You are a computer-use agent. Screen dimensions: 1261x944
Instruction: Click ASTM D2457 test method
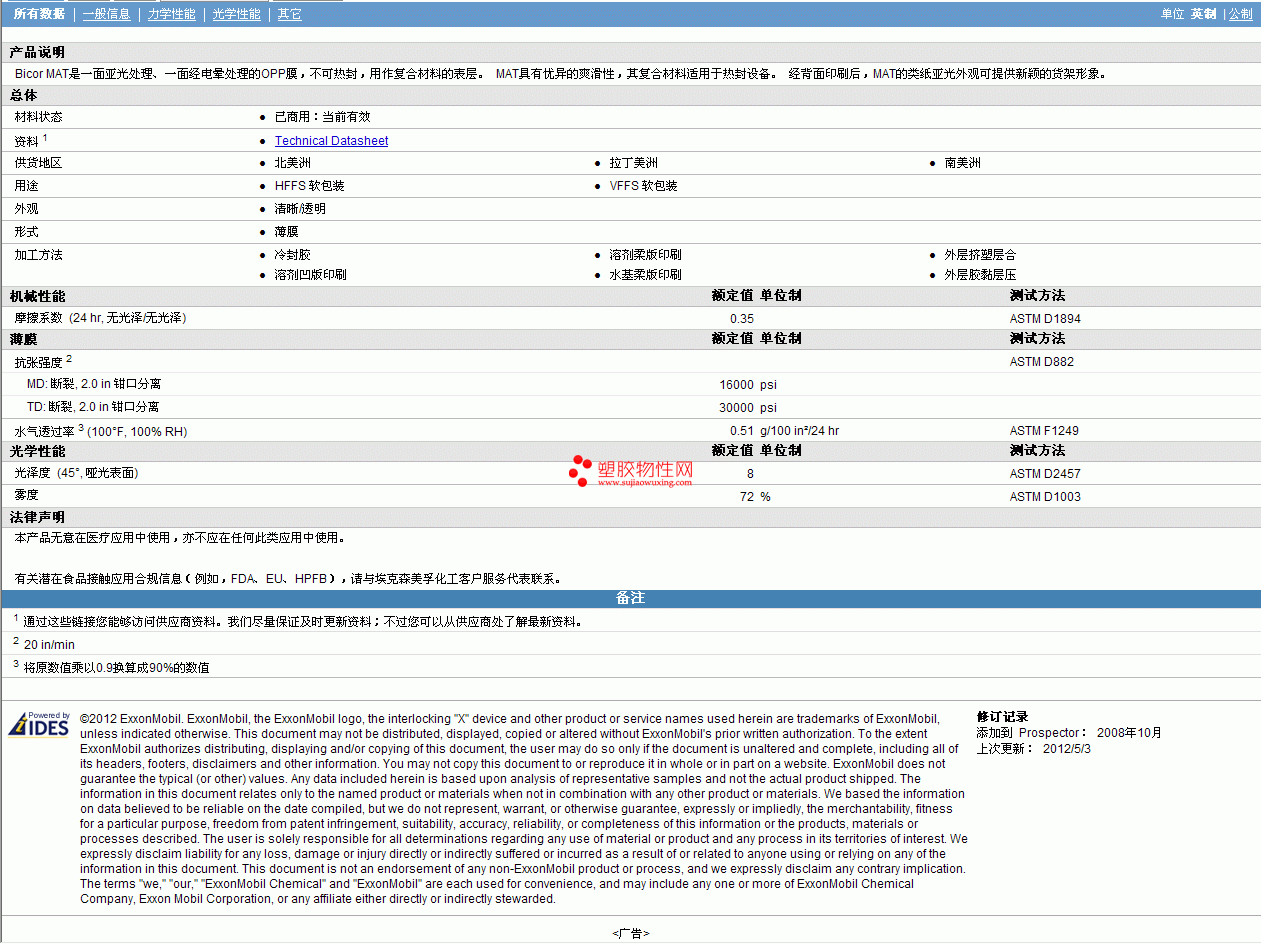[1045, 474]
